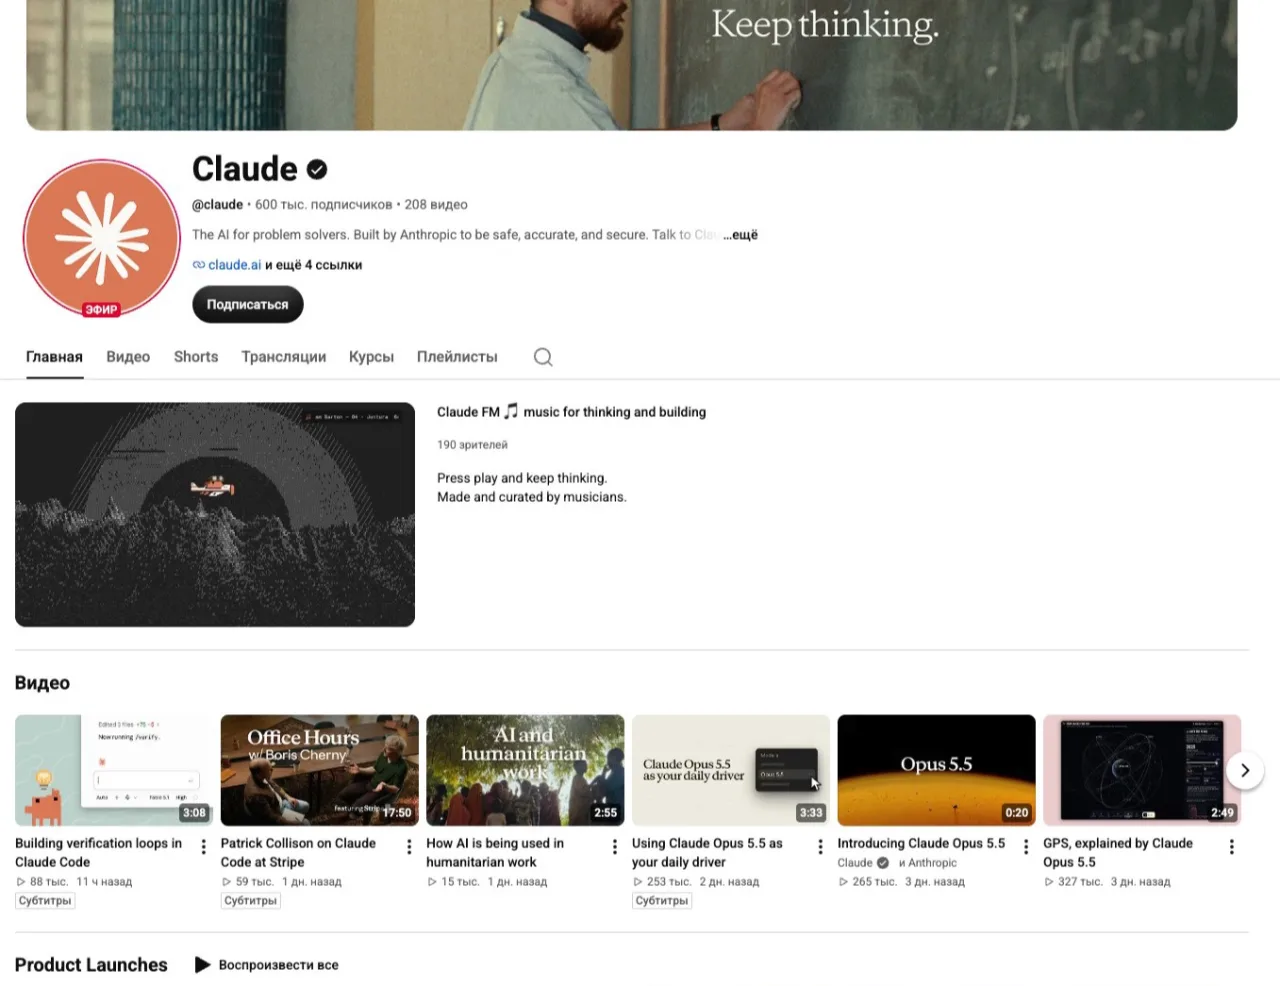The width and height of the screenshot is (1280, 986).
Task: Click the Claude channel avatar logo
Action: coord(101,238)
